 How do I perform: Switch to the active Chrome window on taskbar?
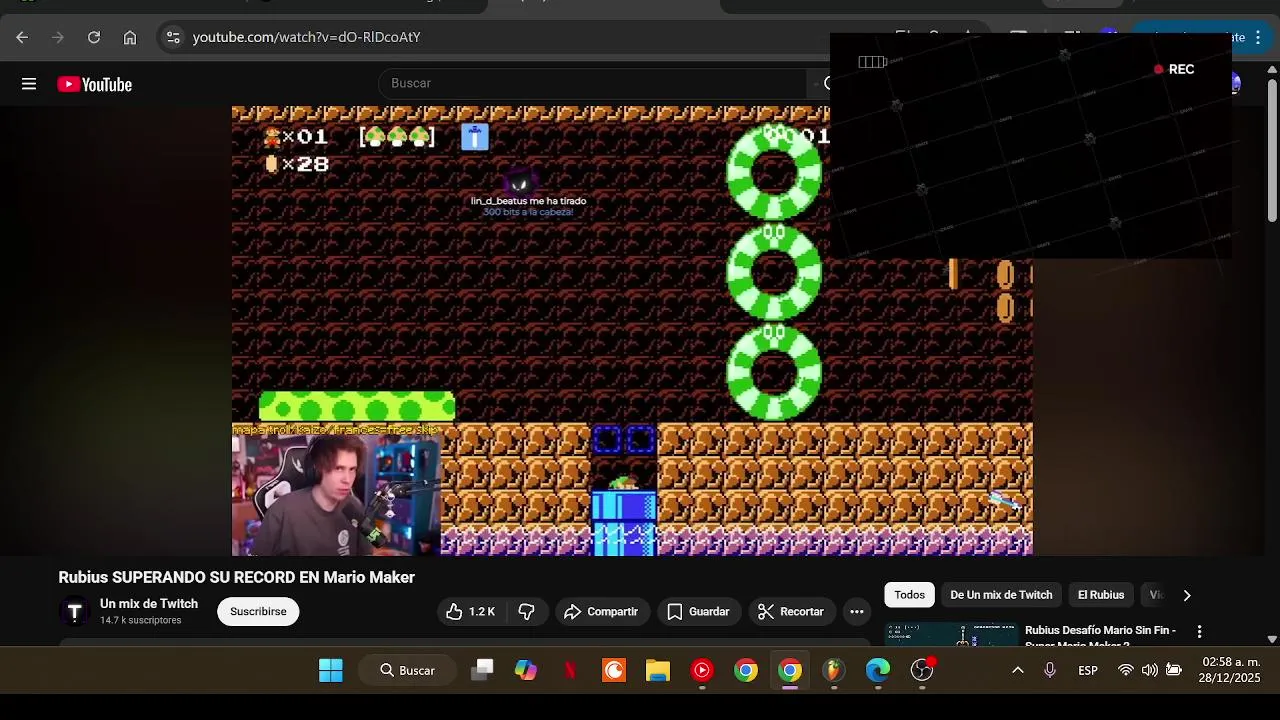pyautogui.click(x=790, y=670)
